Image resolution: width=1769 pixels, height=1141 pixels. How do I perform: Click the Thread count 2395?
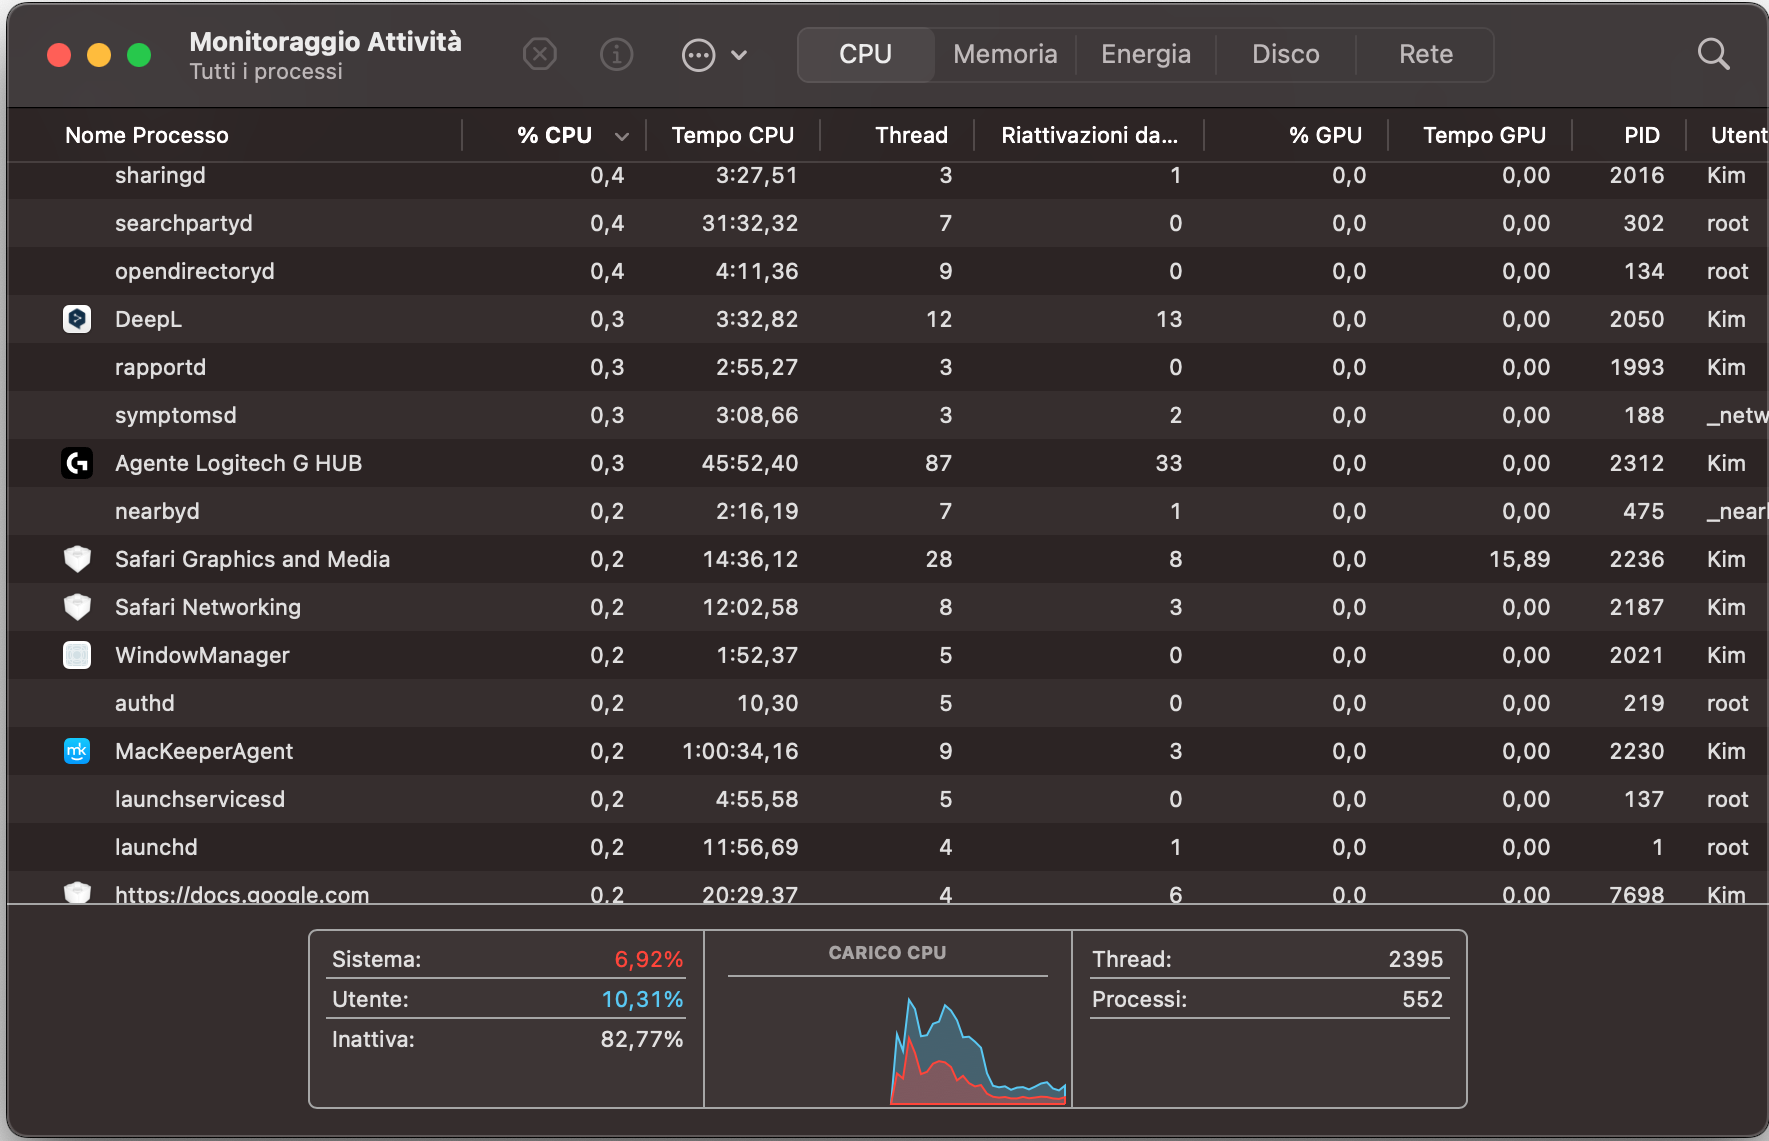pos(1415,959)
